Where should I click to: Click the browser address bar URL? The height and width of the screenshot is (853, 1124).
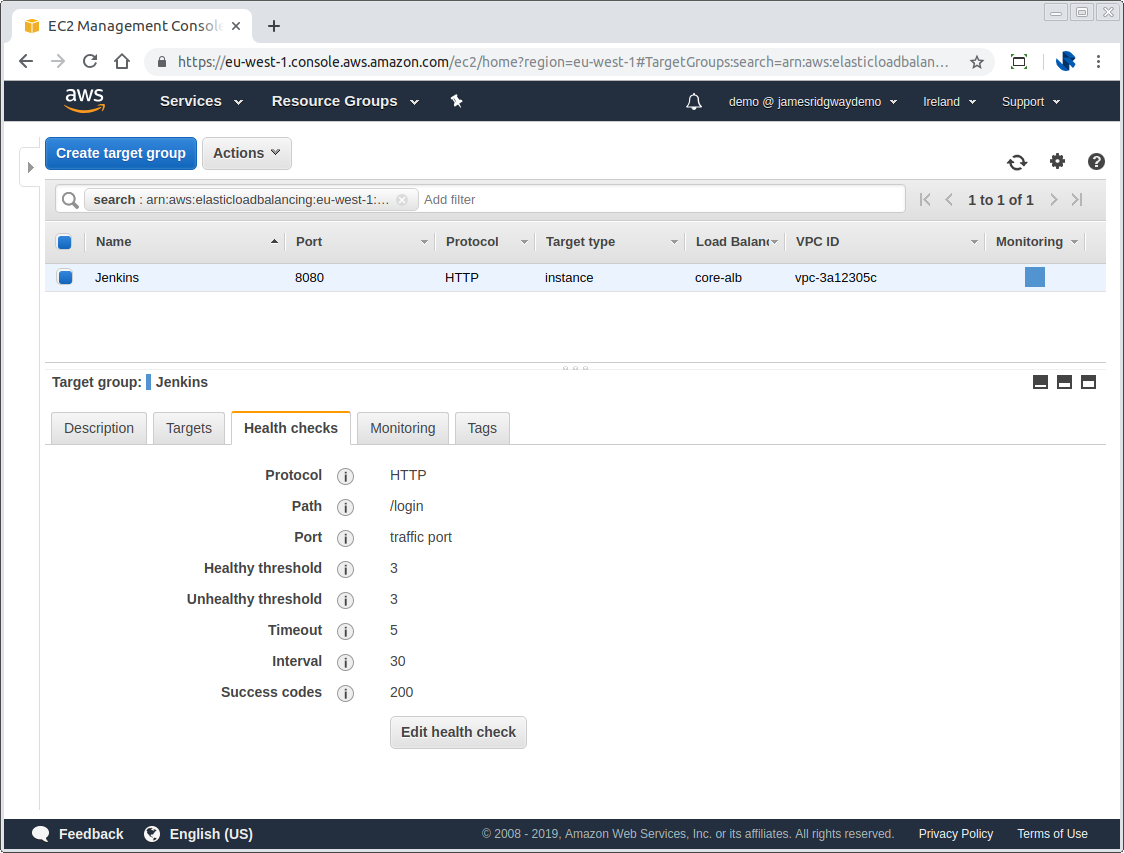click(x=563, y=62)
